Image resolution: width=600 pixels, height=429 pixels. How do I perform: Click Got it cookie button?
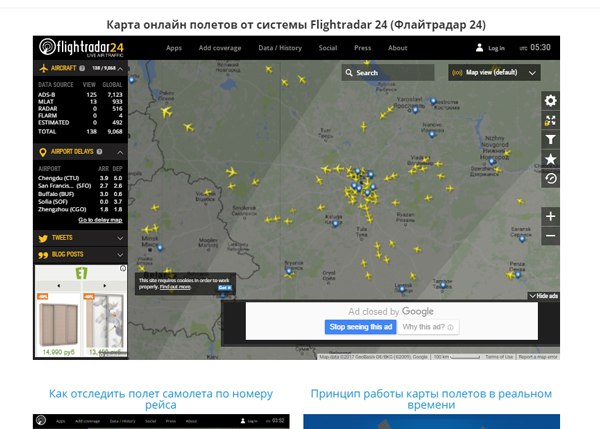click(x=225, y=287)
